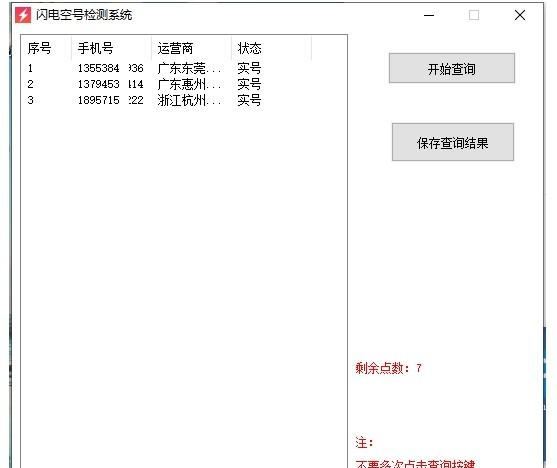This screenshot has height=468, width=557.
Task: Click the 实号 status in row 3
Action: click(249, 100)
